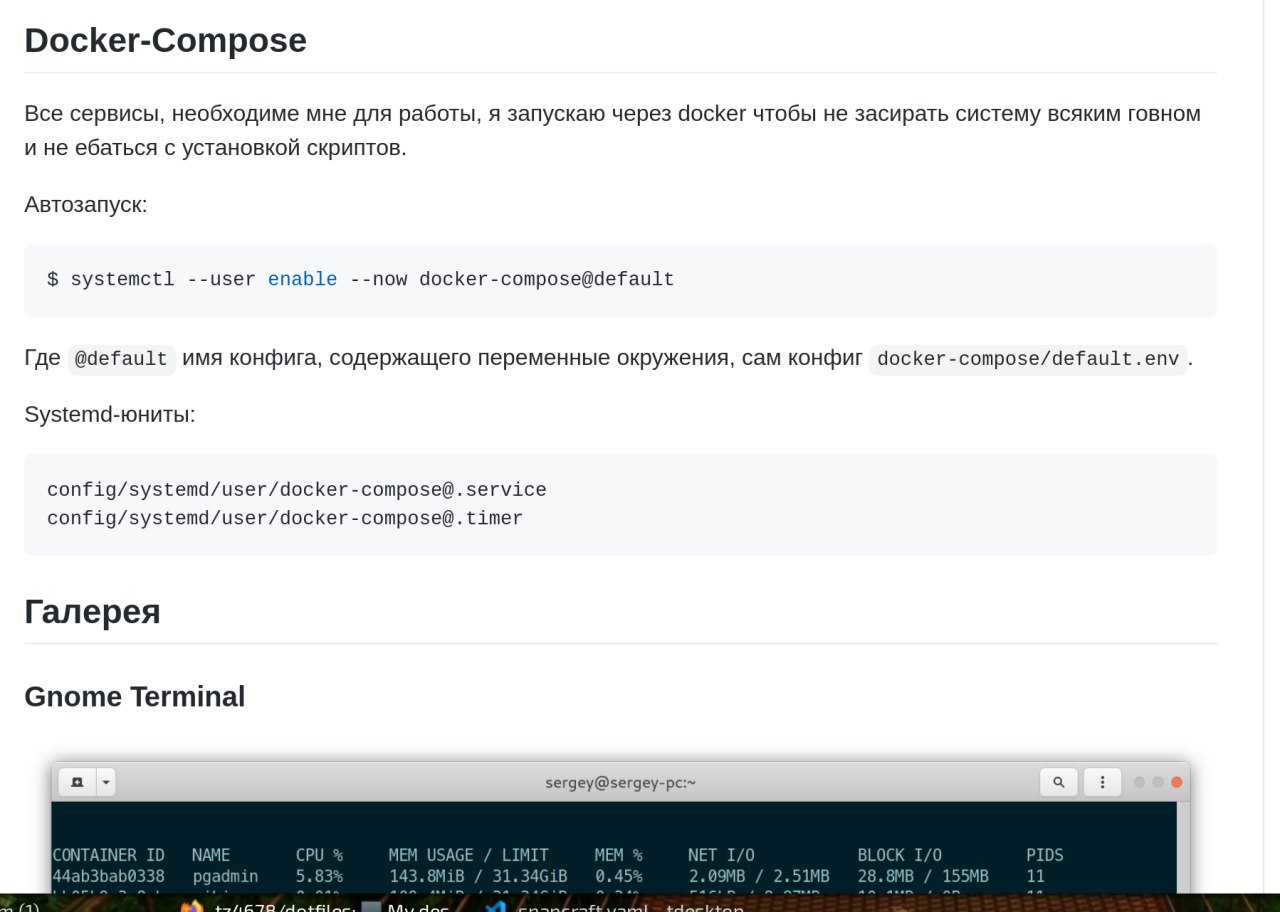Viewport: 1280px width, 912px height.
Task: Click the "config/systemd/user/docker-compose@.service" line
Action: pyautogui.click(x=297, y=490)
